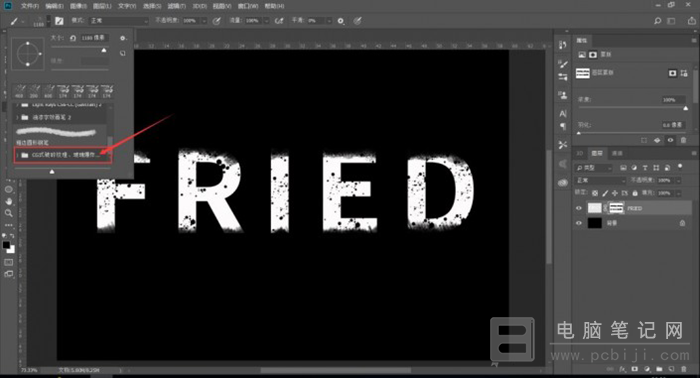700x378 pixels.
Task: Toggle mask visibility eye in Properties
Action: [670, 140]
